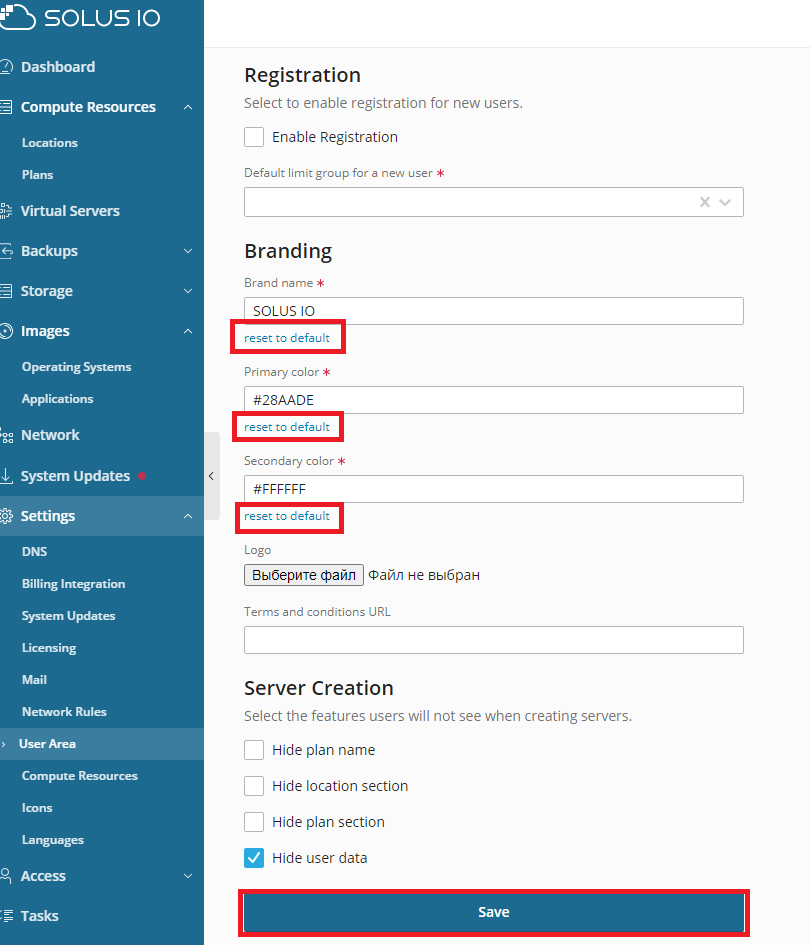Open Applications under Images
Screen dimensions: 810x945
click(x=57, y=399)
